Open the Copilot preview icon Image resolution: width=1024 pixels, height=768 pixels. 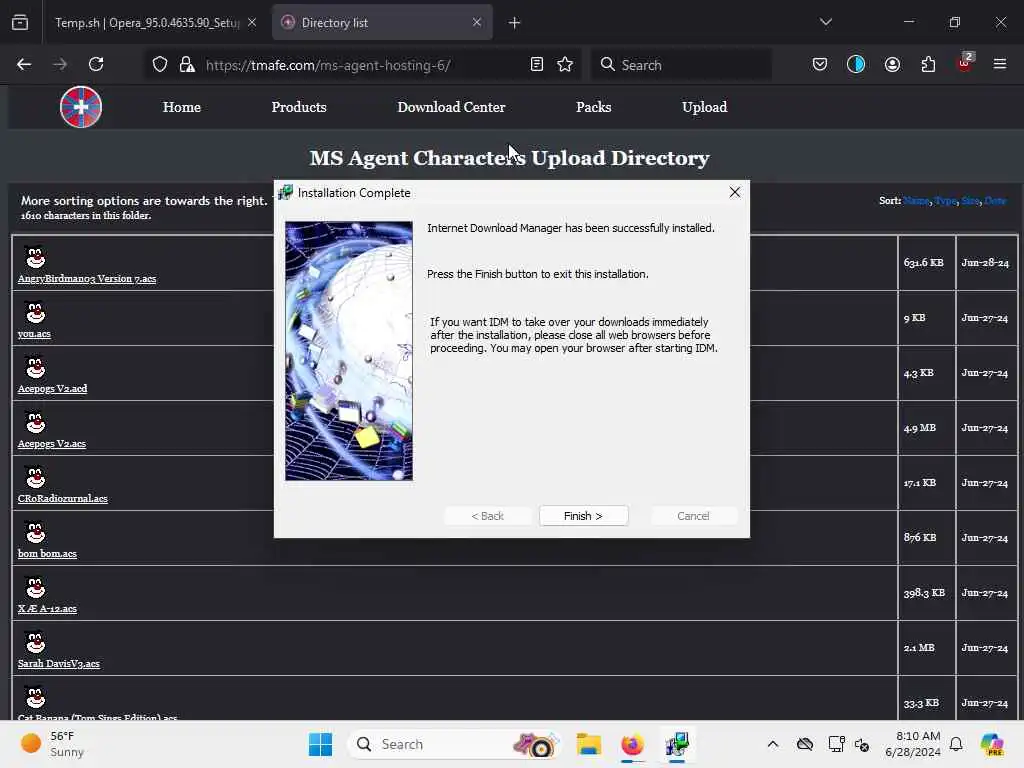pos(992,744)
